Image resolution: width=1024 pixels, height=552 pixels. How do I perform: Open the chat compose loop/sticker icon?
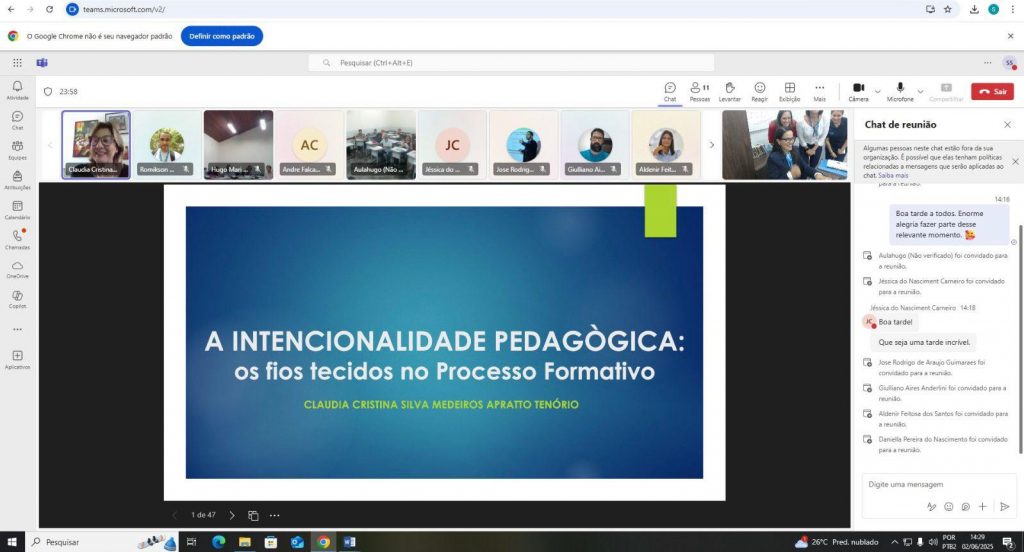pos(965,506)
